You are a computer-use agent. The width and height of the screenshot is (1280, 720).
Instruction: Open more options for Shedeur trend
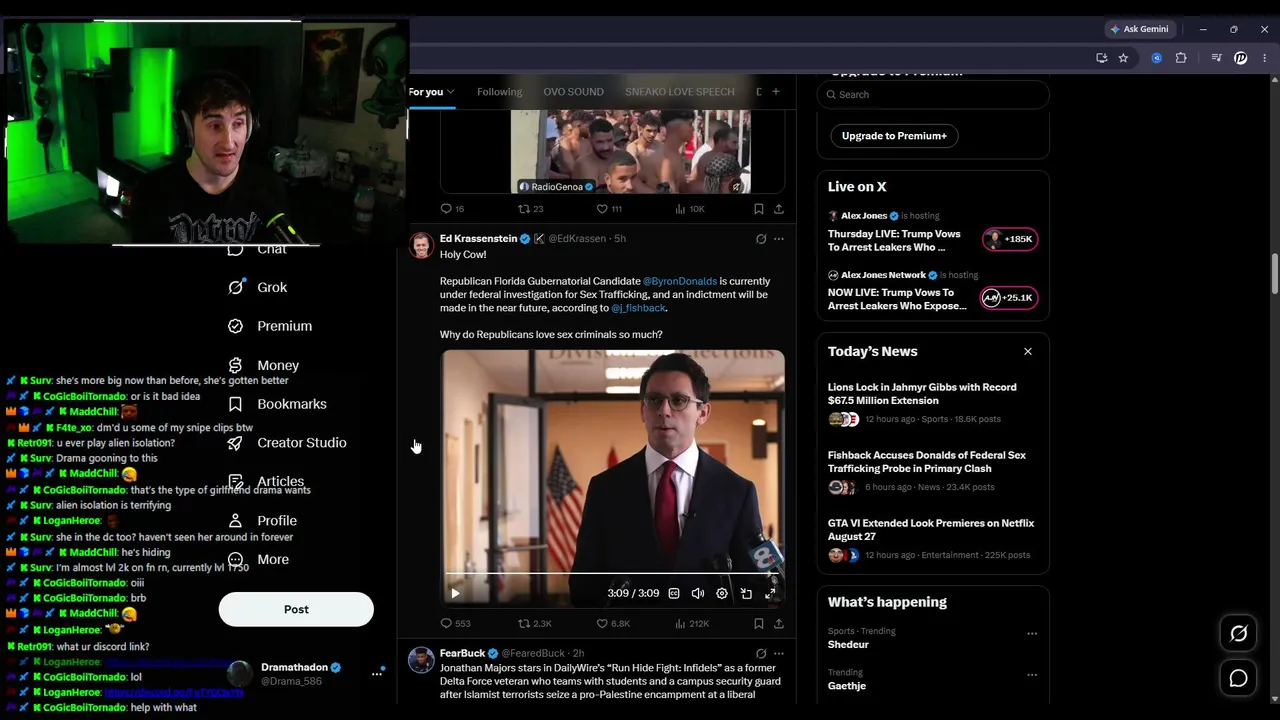[x=1032, y=634]
